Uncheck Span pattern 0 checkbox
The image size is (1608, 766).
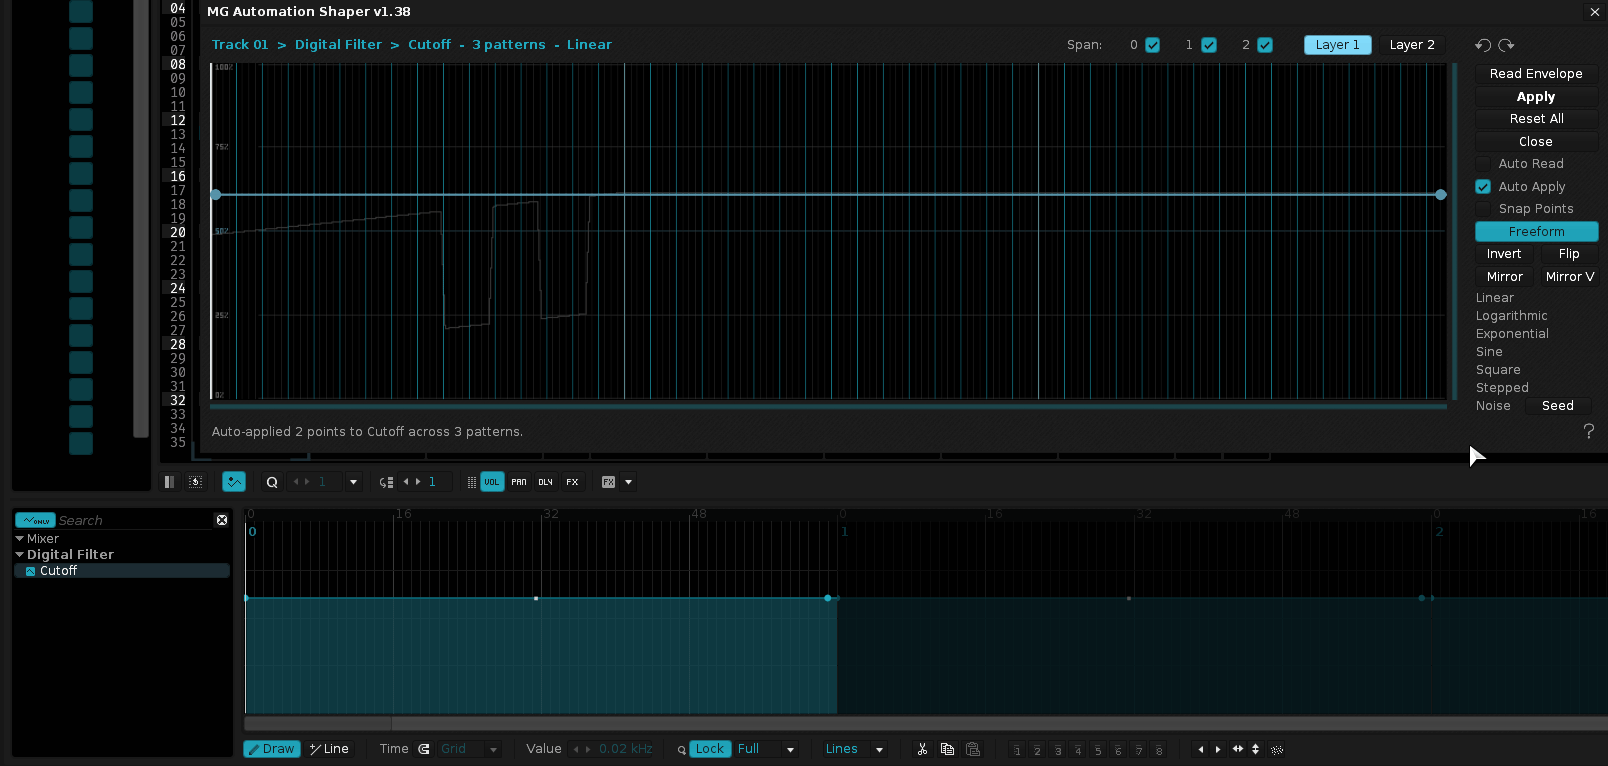coord(1153,45)
